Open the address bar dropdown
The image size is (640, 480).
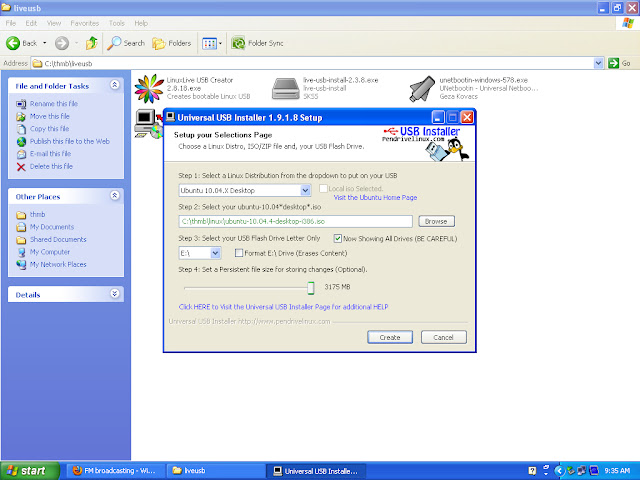tap(598, 63)
